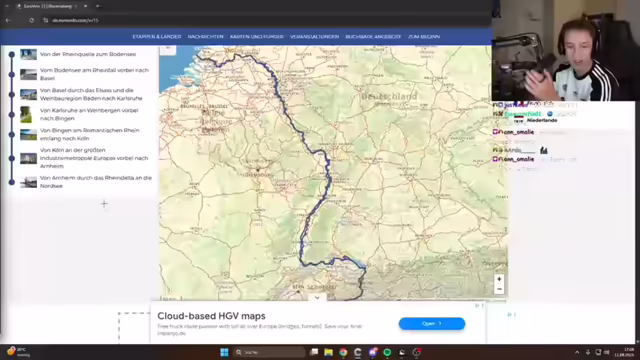
Task: Select the Von Karlsruhe nach Bingen stage thumbnail
Action: (27, 114)
